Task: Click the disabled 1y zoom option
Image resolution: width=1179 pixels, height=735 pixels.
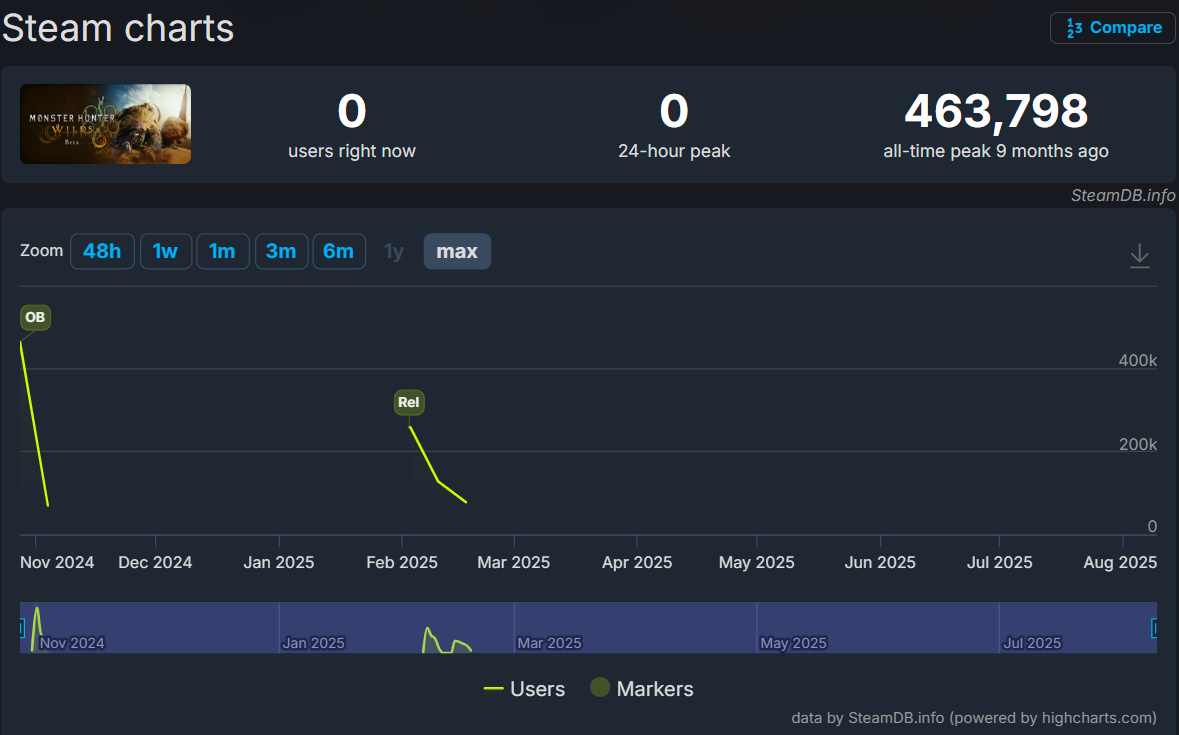Action: pos(394,251)
